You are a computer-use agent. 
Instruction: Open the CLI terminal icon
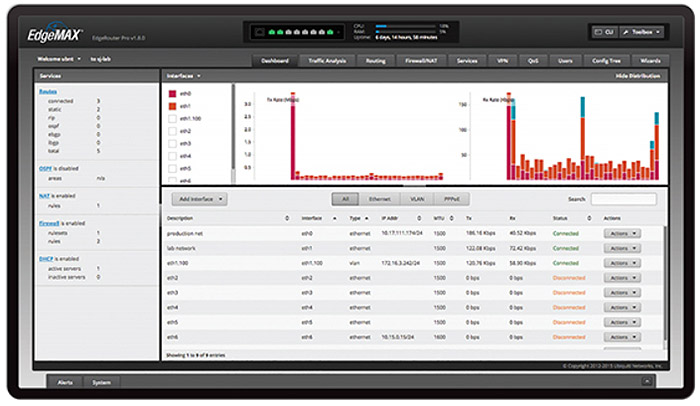(x=598, y=32)
